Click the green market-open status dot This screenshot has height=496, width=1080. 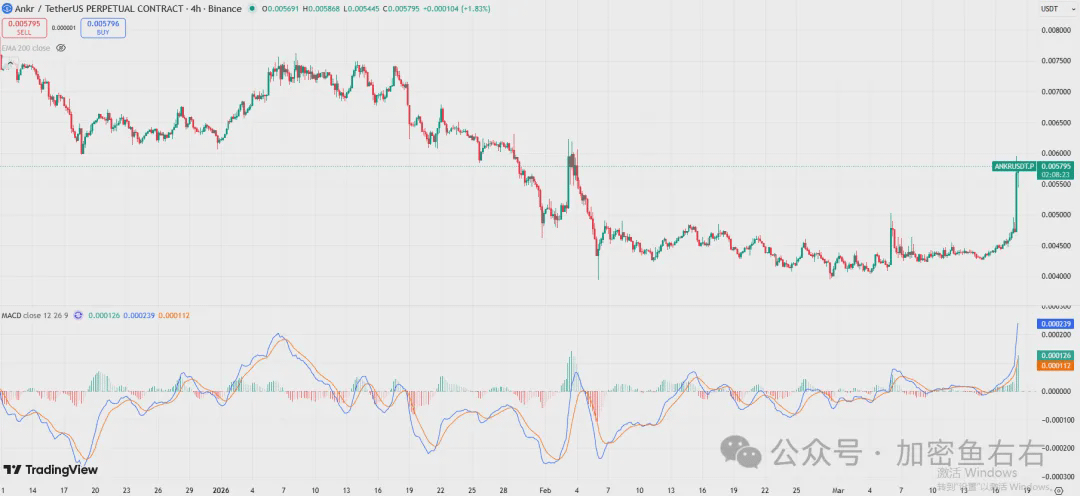[252, 9]
